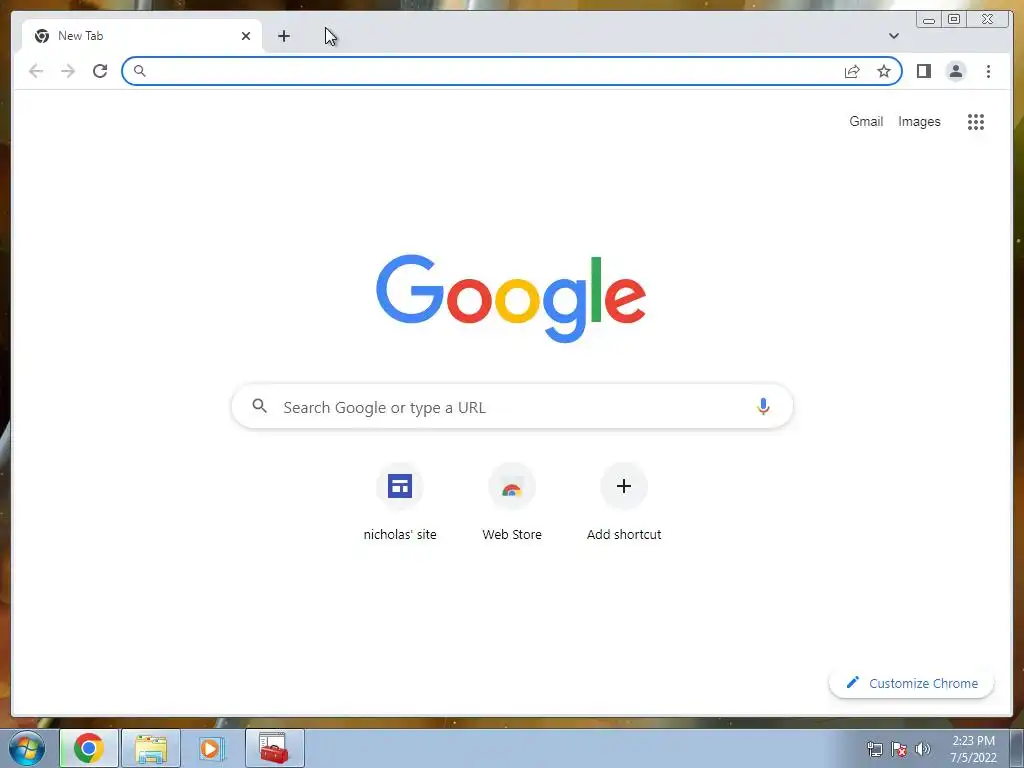Focus the Search Google or type a URL box

[512, 407]
